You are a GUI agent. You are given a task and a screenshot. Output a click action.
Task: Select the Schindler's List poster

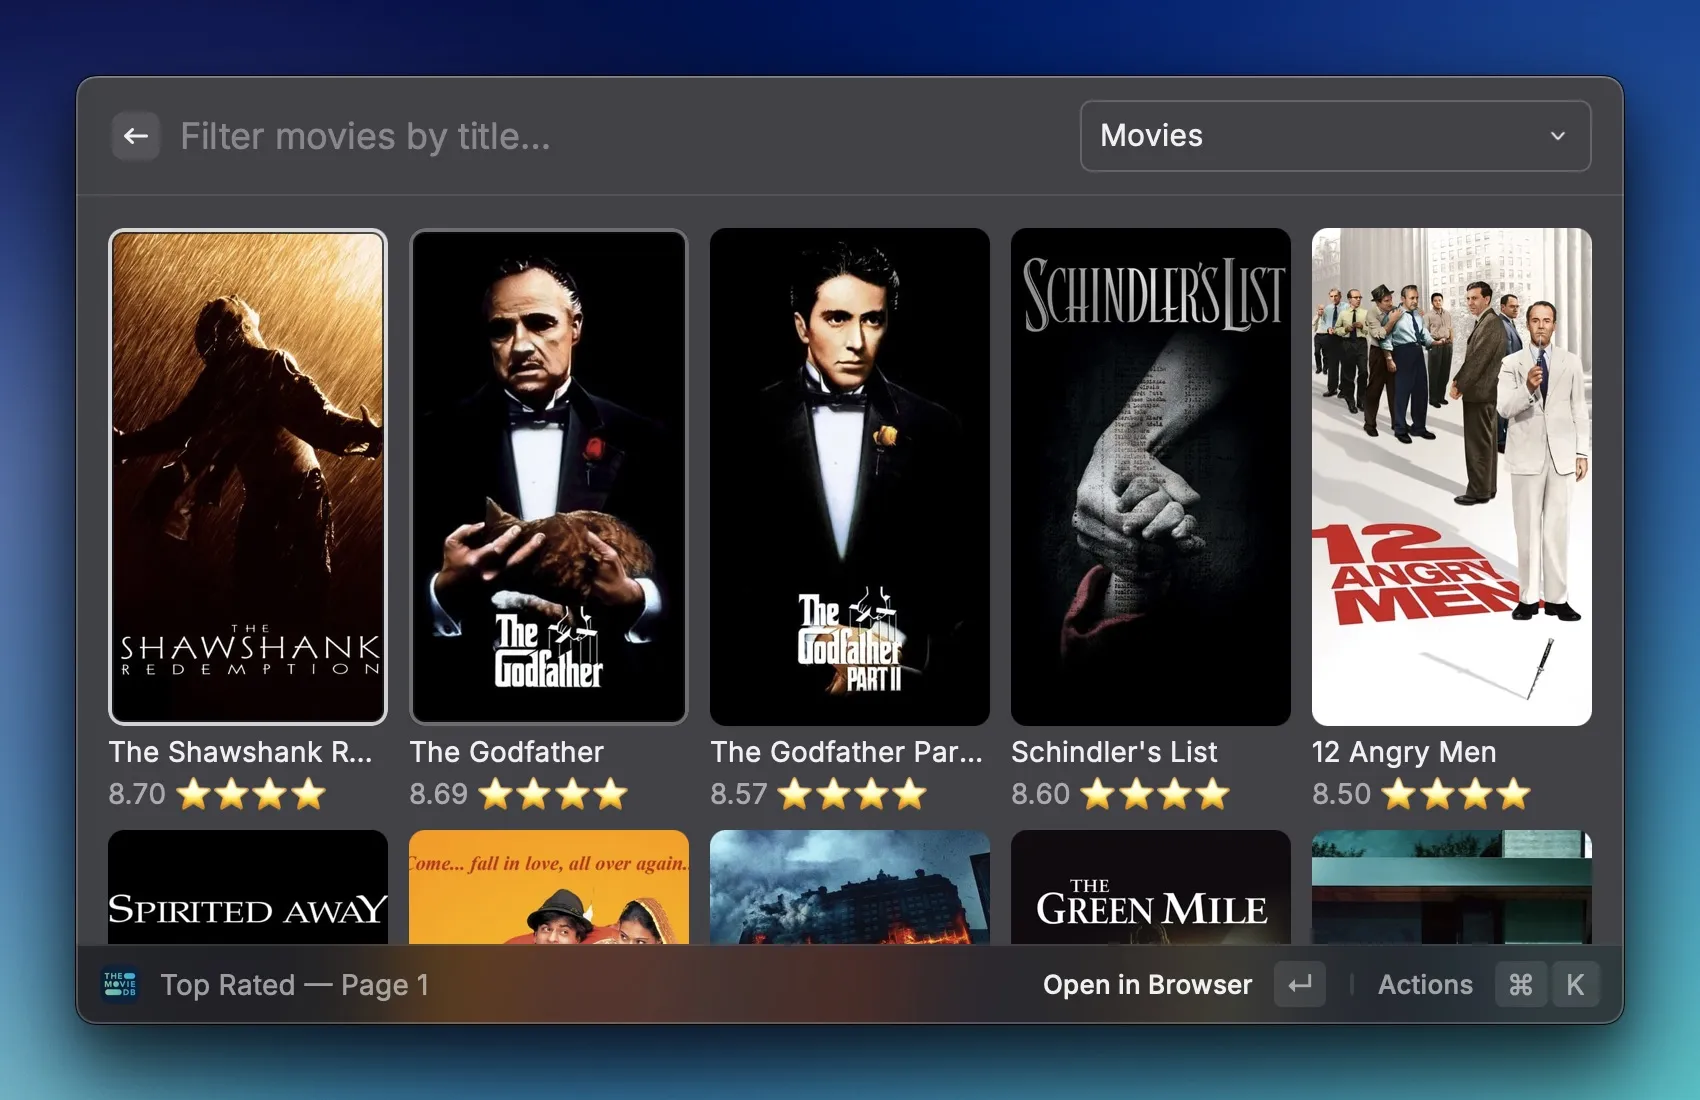(x=1151, y=477)
